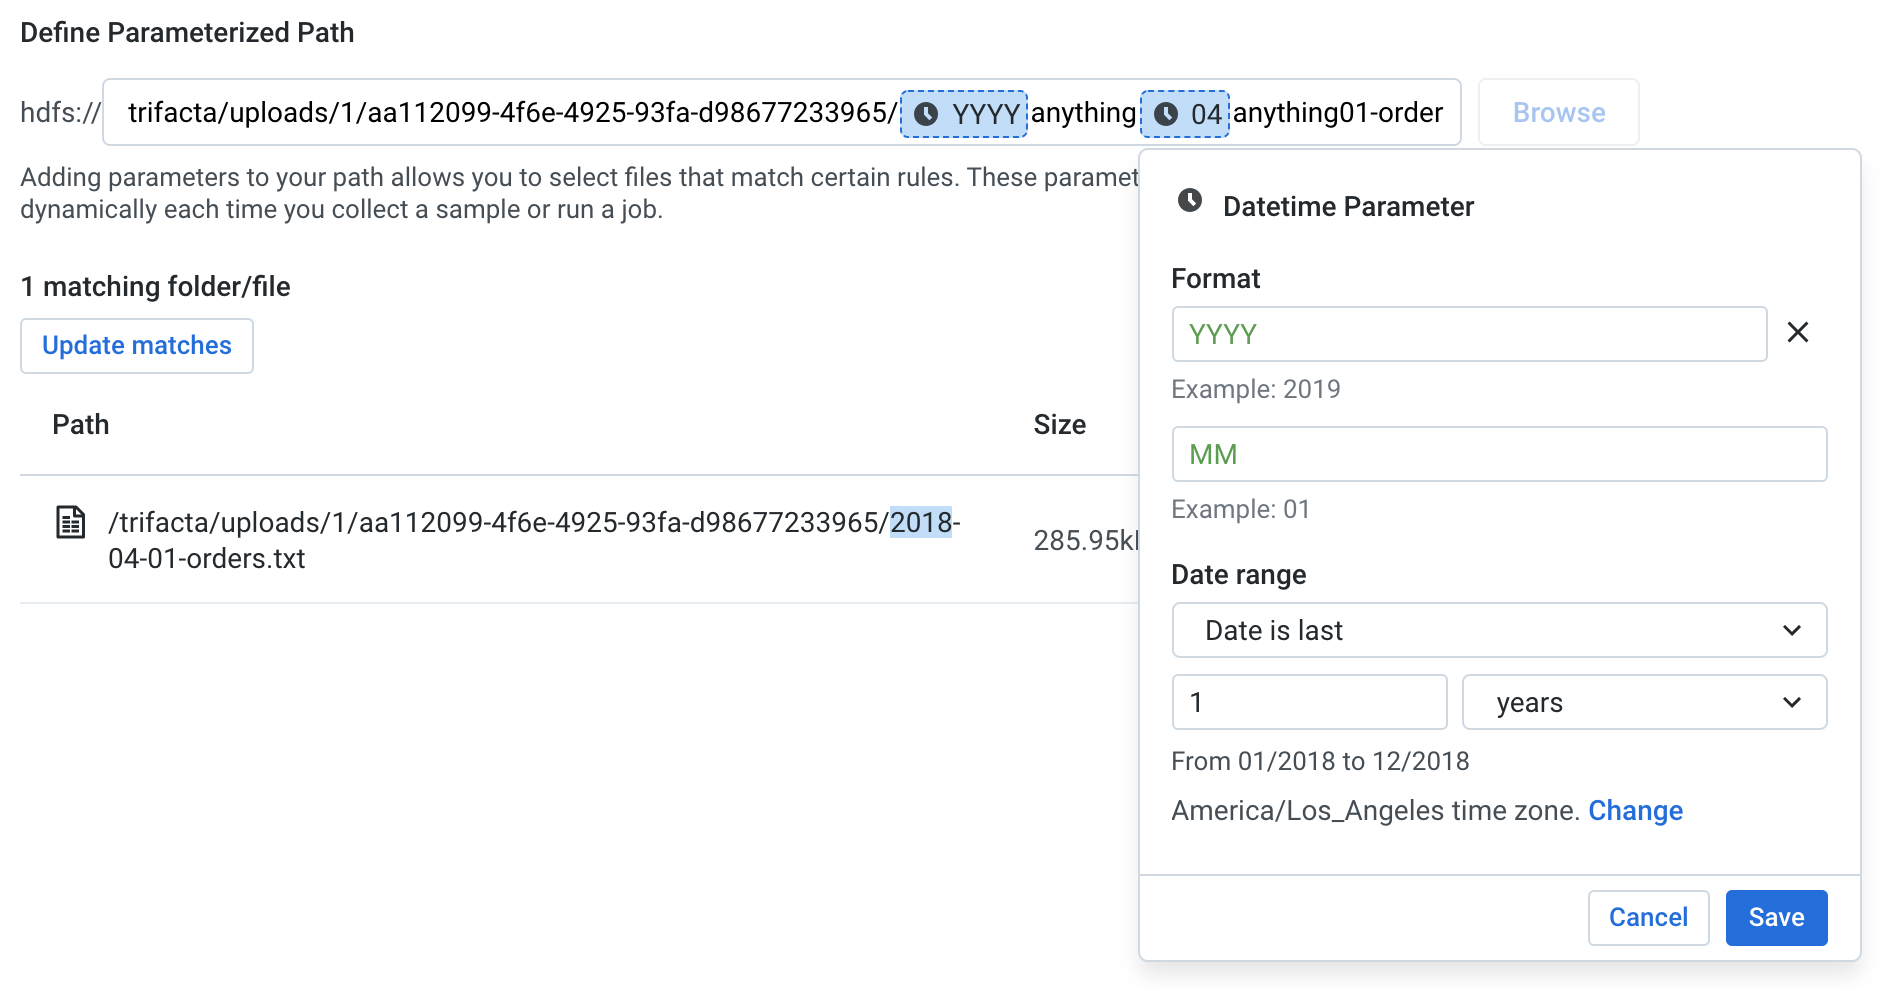Click the Size column header
The width and height of the screenshot is (1902, 988).
pos(1059,424)
